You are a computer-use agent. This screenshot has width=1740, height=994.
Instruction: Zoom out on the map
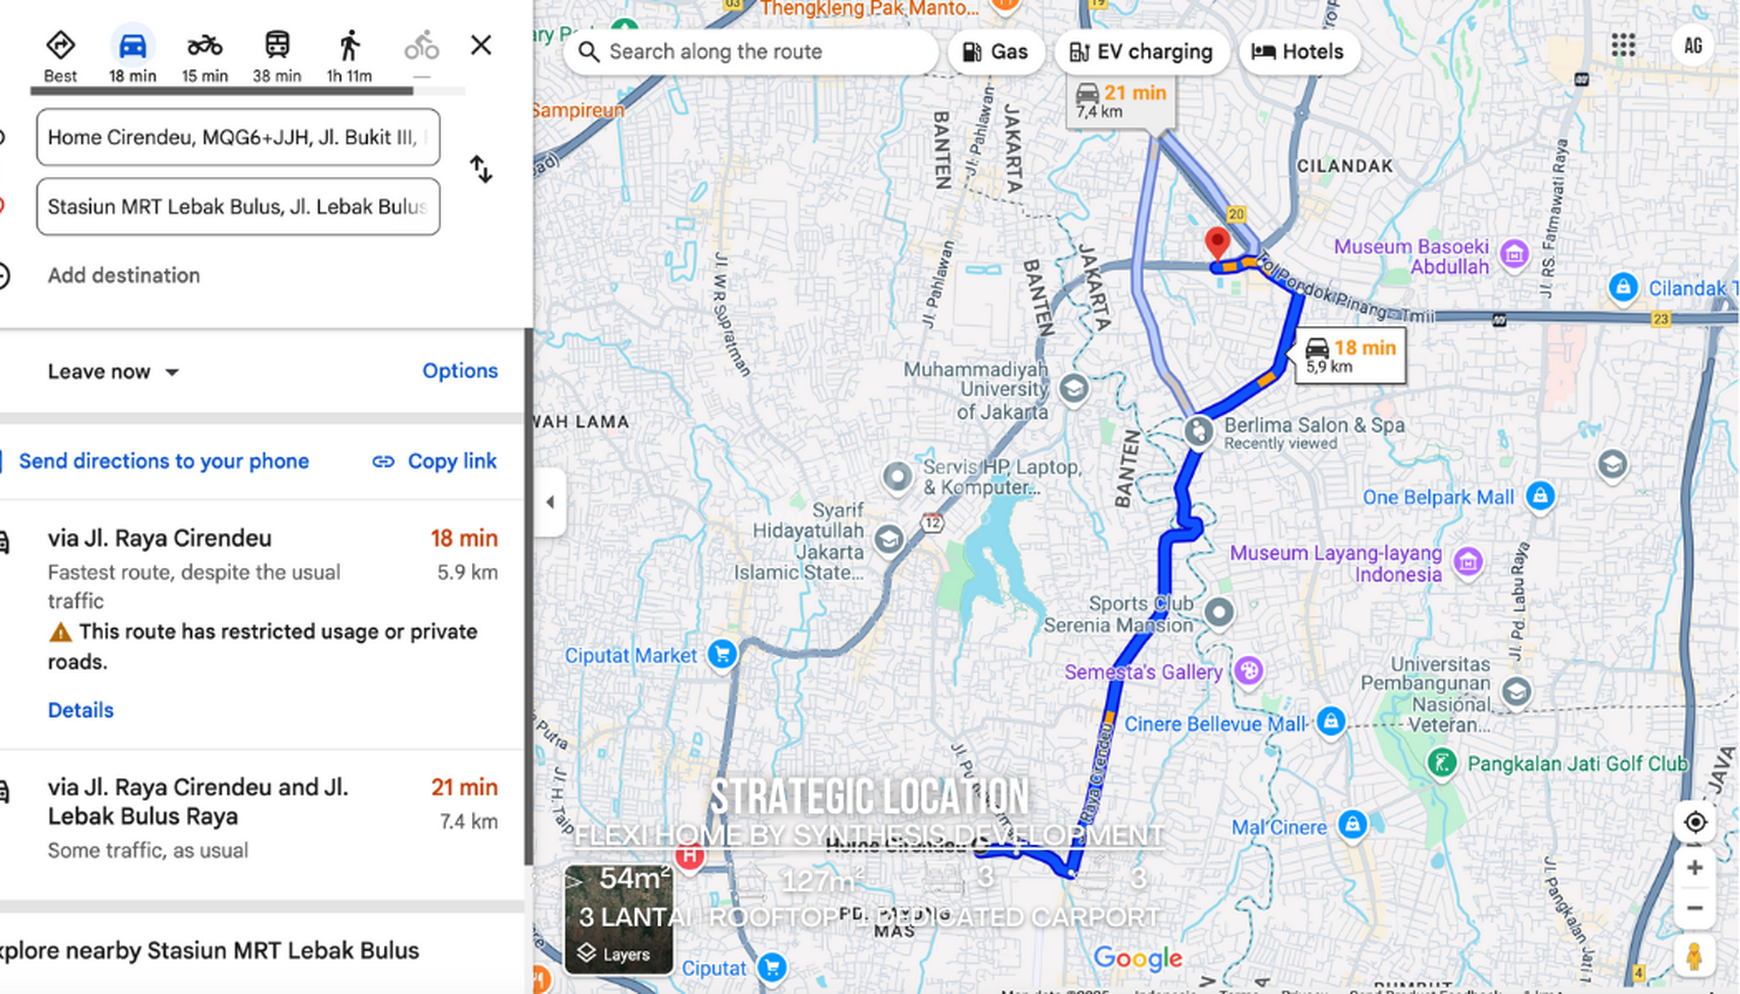tap(1694, 909)
